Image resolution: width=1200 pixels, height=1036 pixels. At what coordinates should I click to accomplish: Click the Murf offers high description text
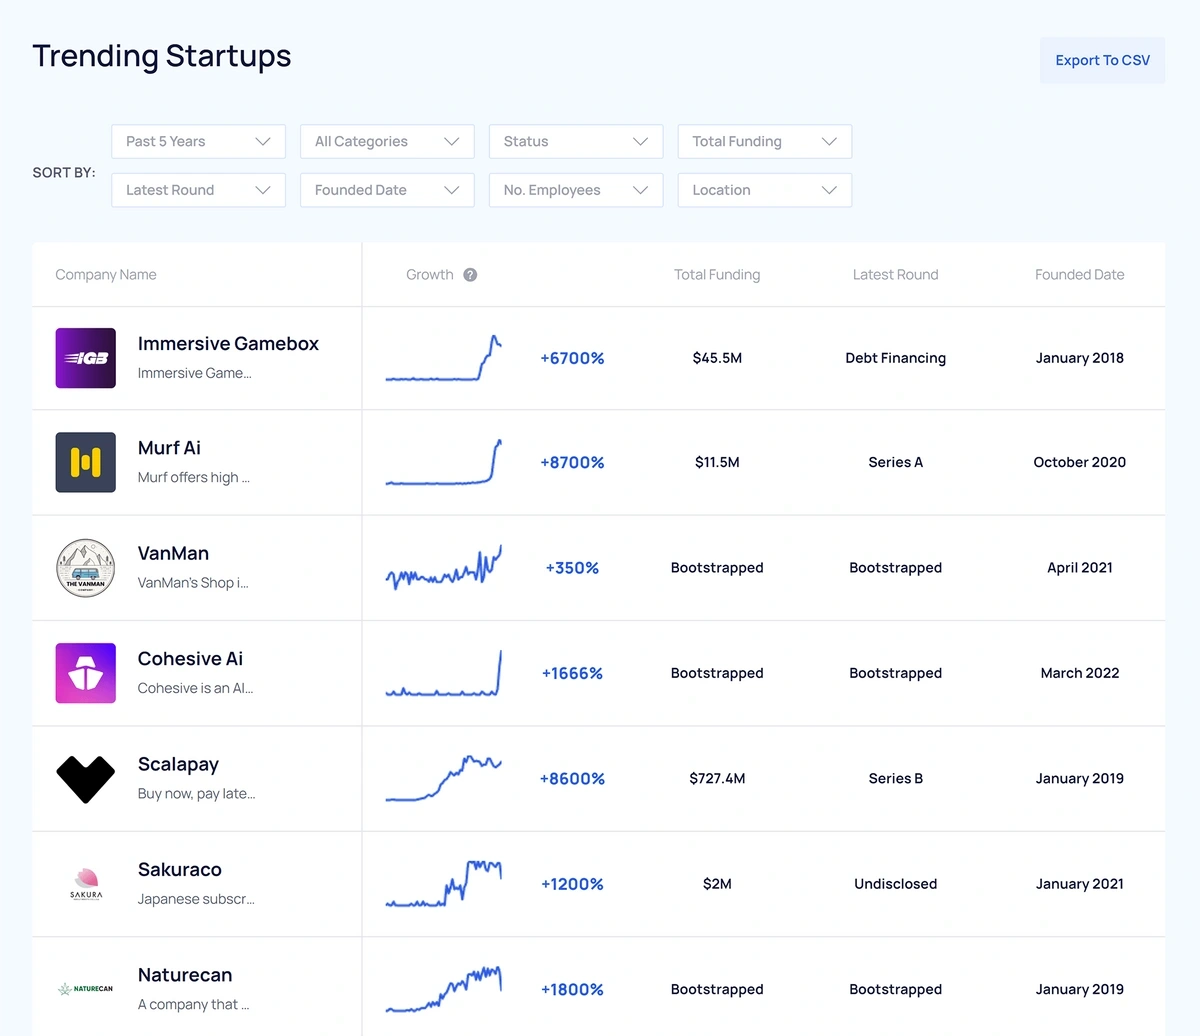tap(194, 478)
